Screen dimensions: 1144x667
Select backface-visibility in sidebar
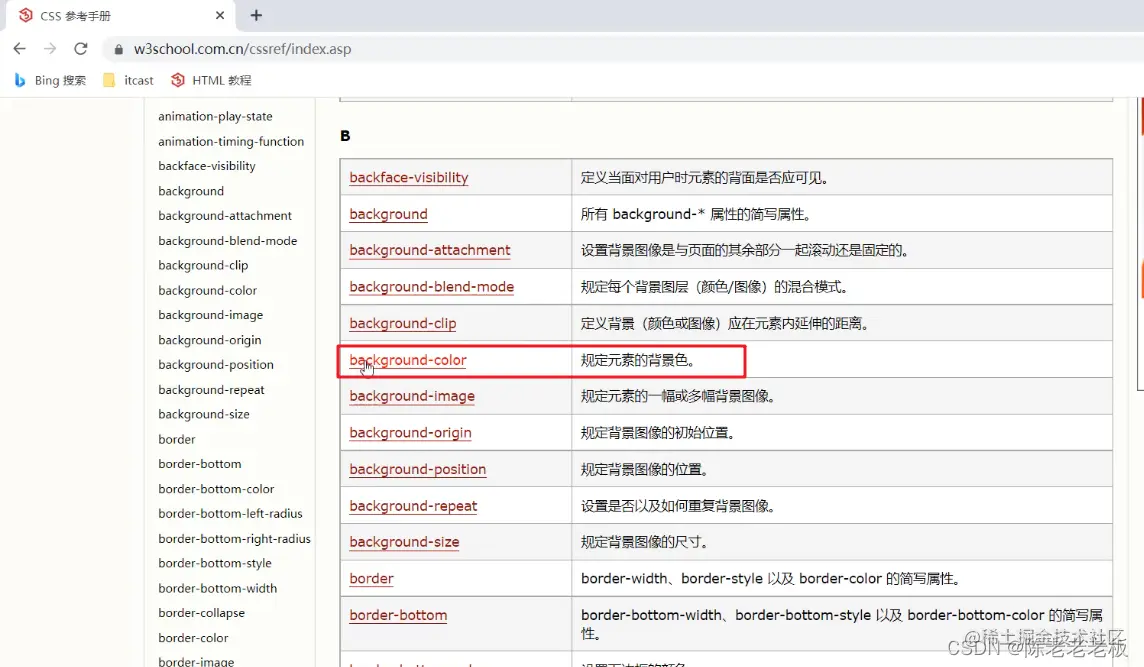point(206,166)
